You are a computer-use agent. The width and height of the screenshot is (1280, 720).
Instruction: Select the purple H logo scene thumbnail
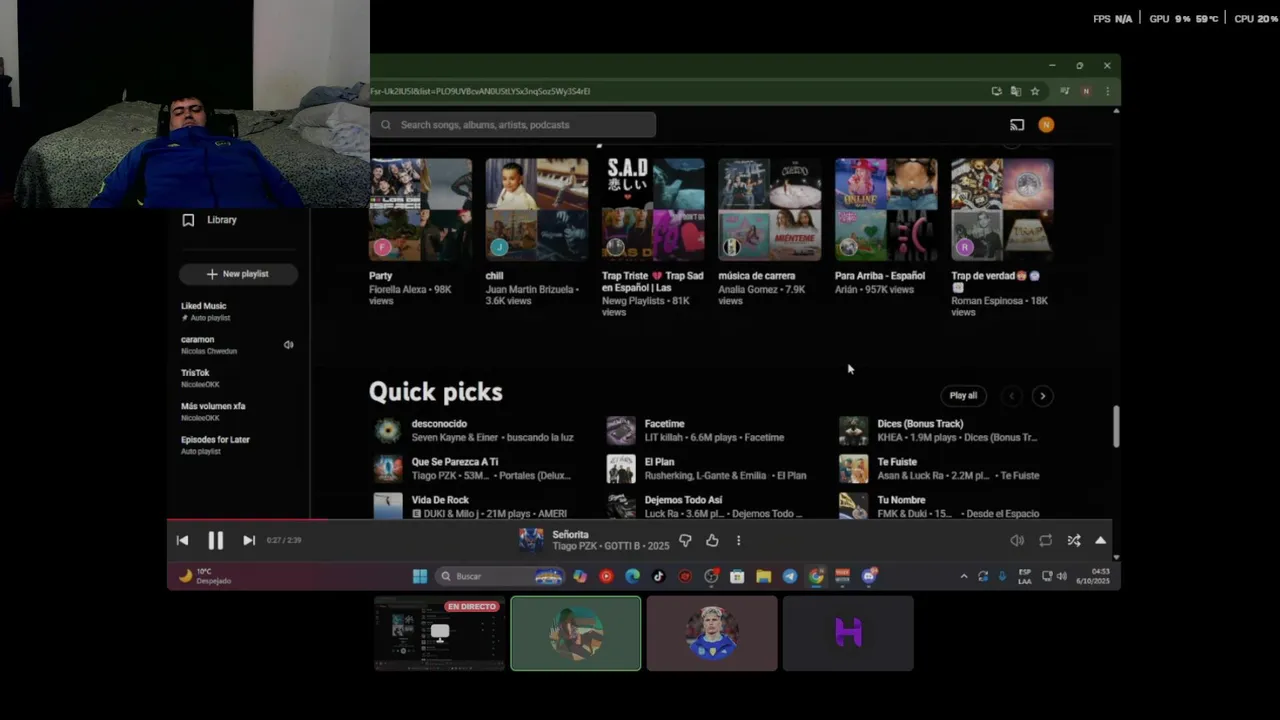(x=848, y=633)
